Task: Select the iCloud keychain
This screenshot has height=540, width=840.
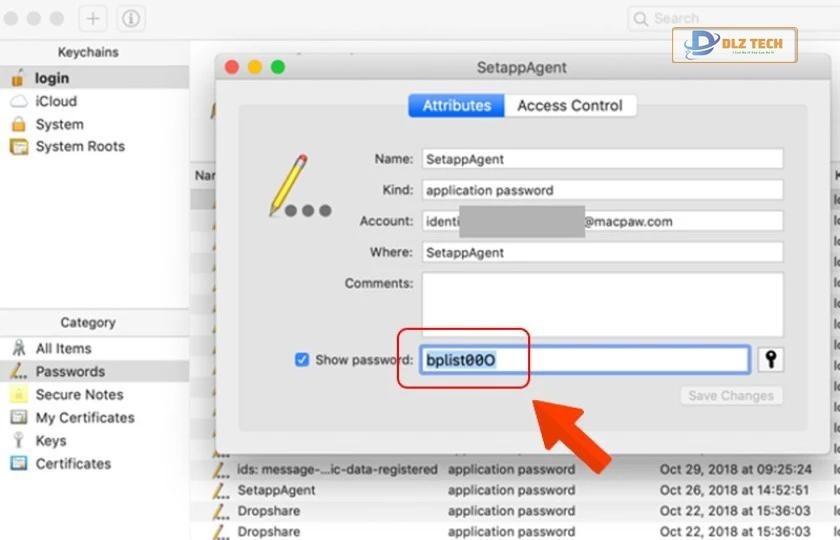Action: click(x=55, y=101)
